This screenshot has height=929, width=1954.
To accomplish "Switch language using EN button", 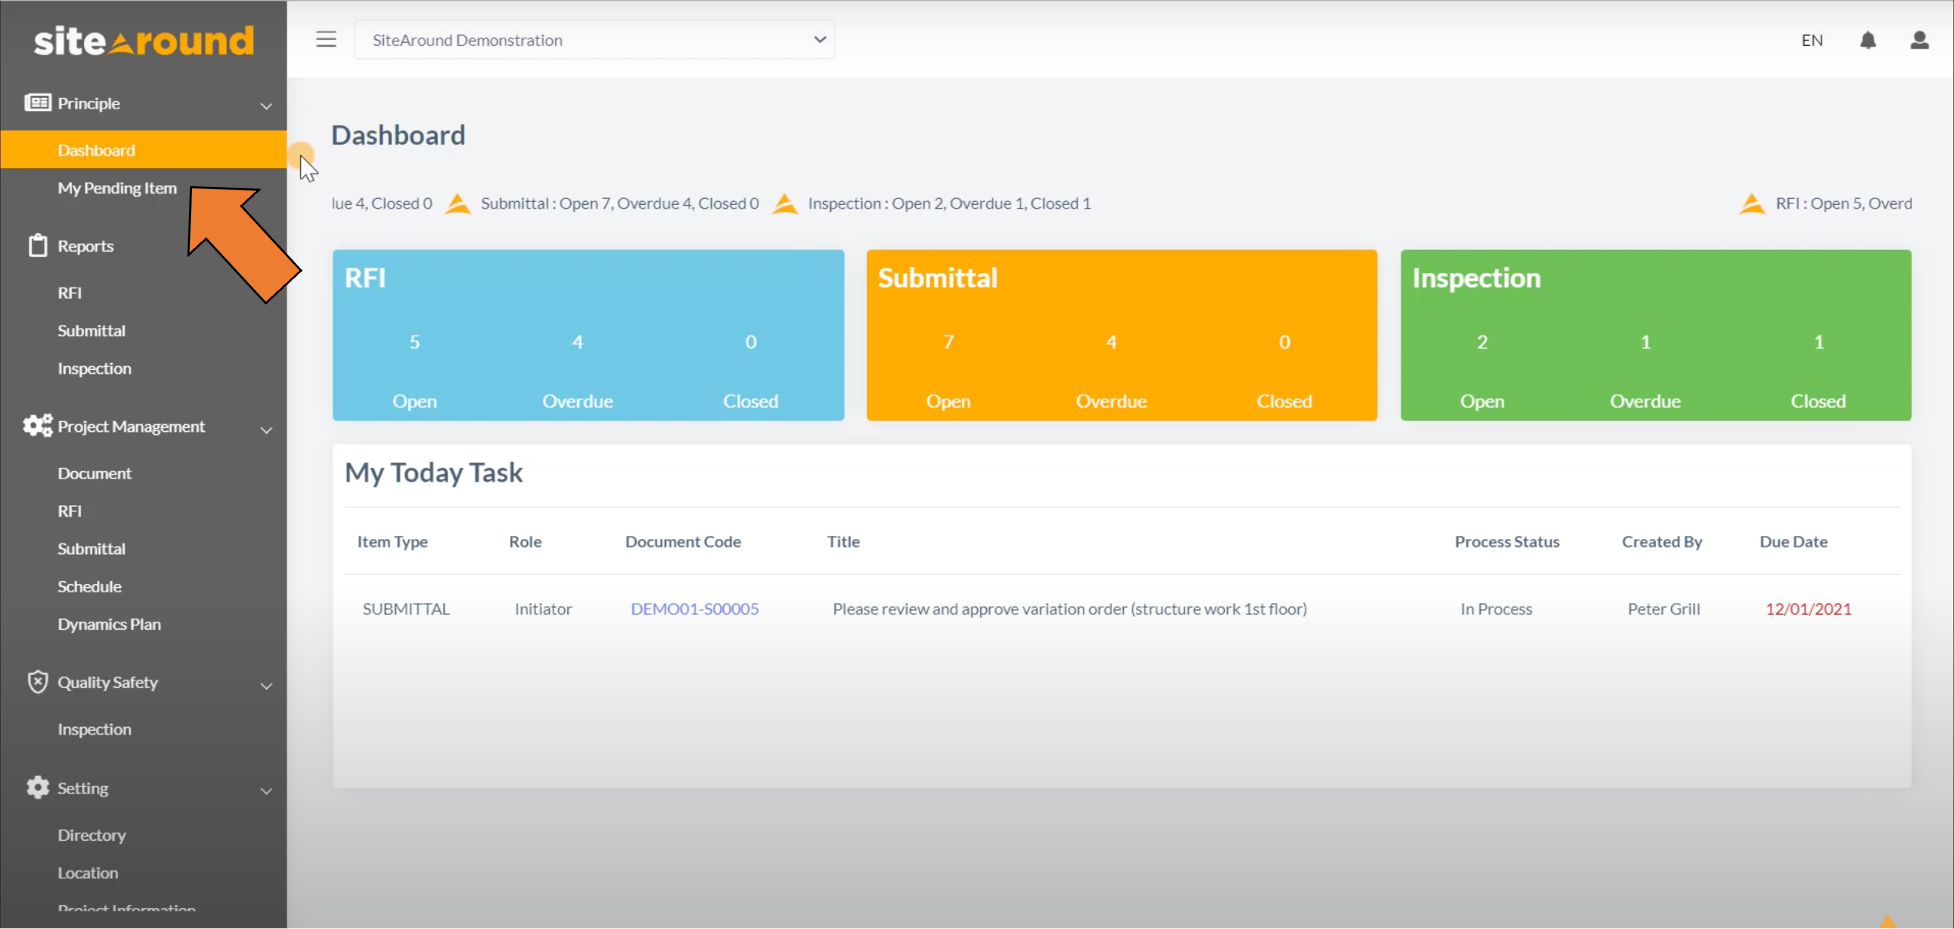I will coord(1811,40).
